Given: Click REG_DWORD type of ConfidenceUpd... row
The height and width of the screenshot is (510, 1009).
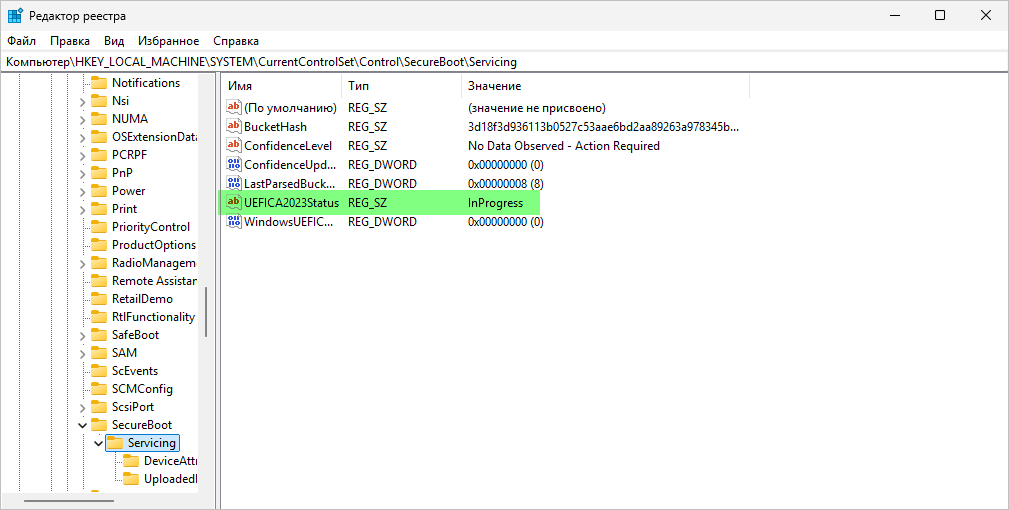Looking at the screenshot, I should [382, 165].
